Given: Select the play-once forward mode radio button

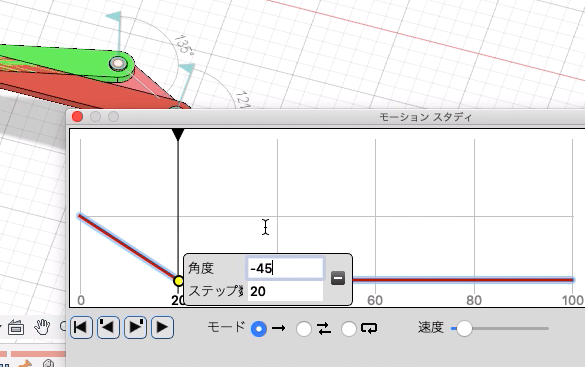Looking at the screenshot, I should click(259, 329).
